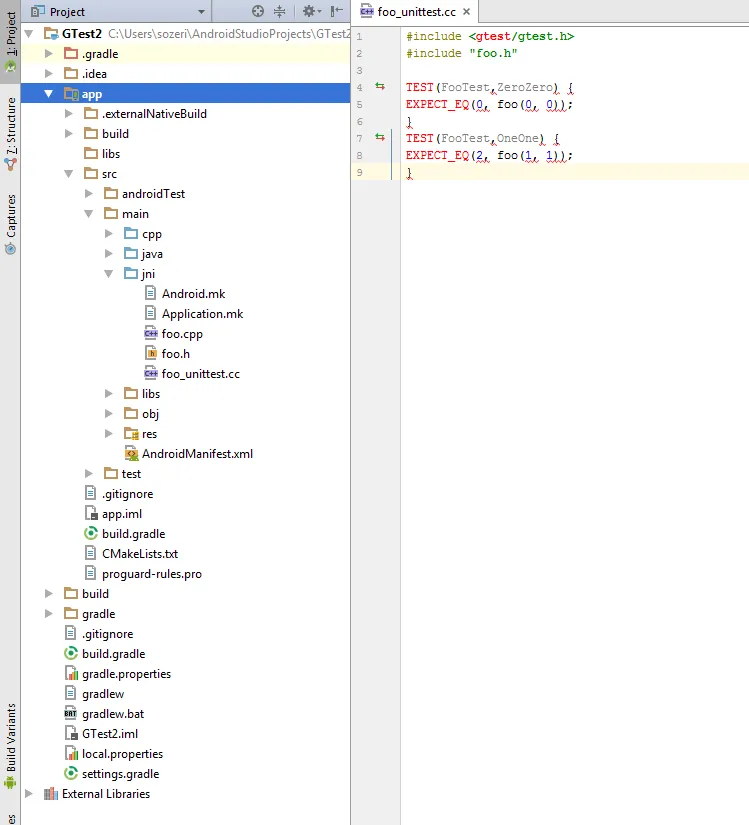
Task: Collapse the src folder
Action: [69, 174]
